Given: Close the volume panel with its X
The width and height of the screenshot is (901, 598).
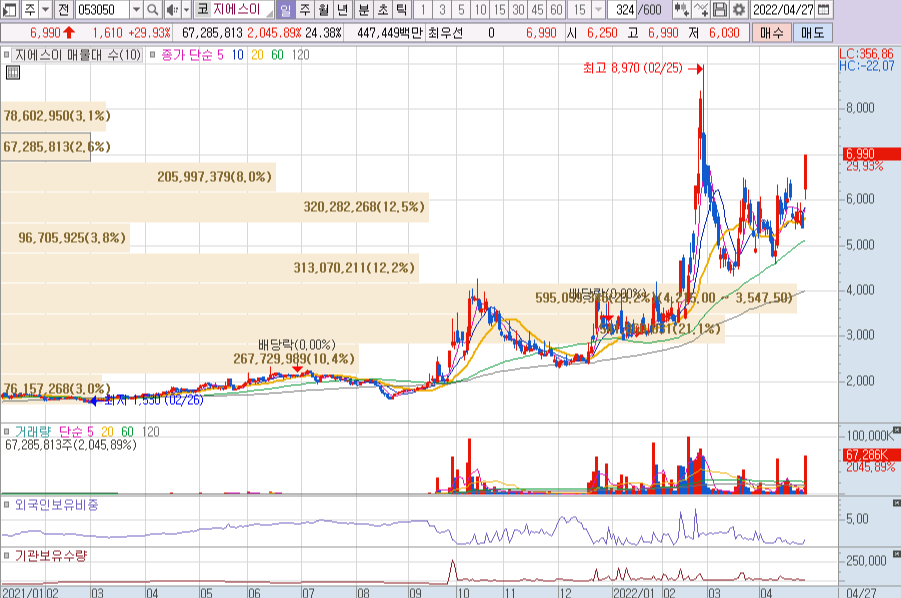Looking at the screenshot, I should 896,430.
